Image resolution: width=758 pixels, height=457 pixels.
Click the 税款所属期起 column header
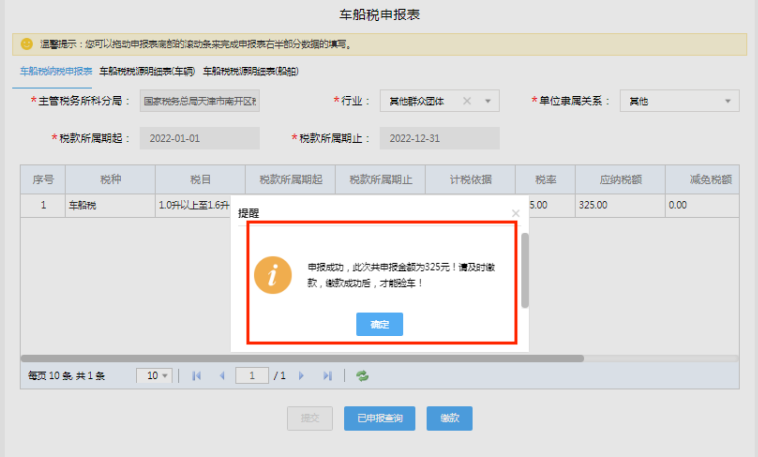coord(291,179)
